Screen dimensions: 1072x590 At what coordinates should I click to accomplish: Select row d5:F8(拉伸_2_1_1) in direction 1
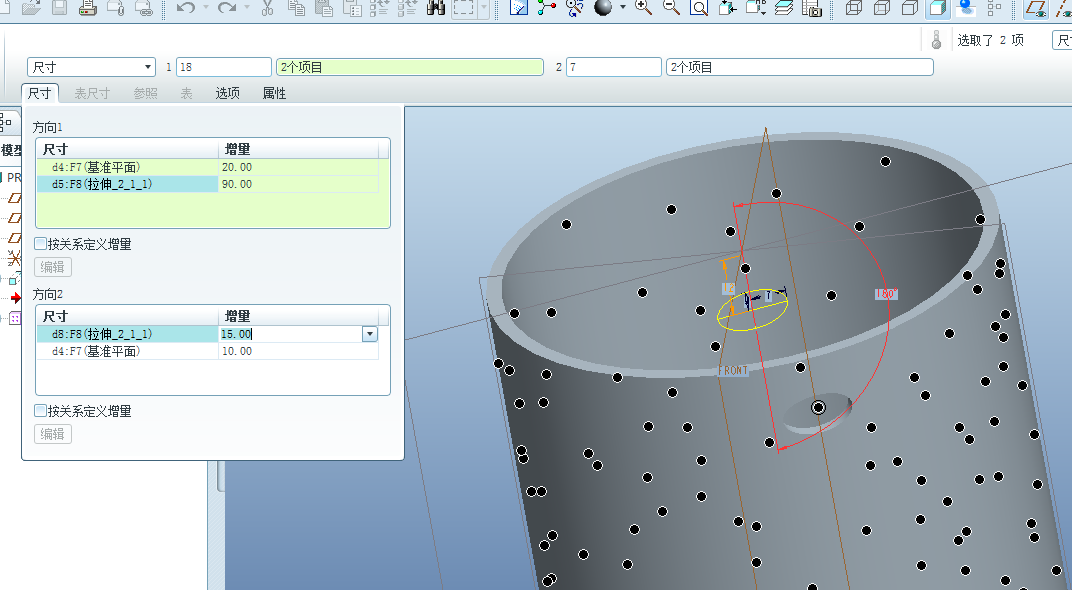(x=127, y=184)
